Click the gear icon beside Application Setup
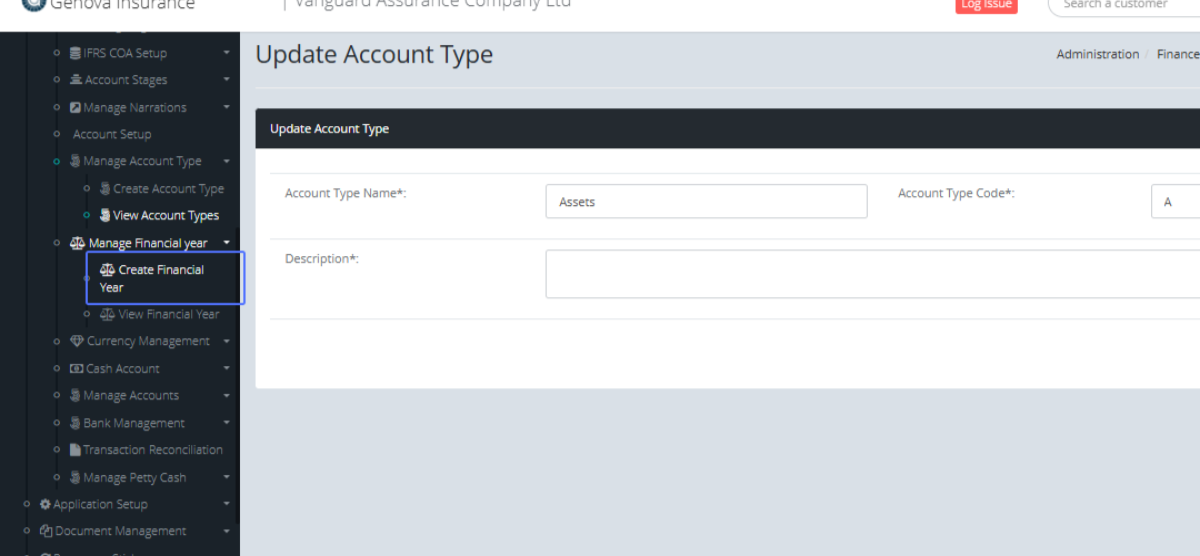The height and width of the screenshot is (556, 1200). (45, 504)
